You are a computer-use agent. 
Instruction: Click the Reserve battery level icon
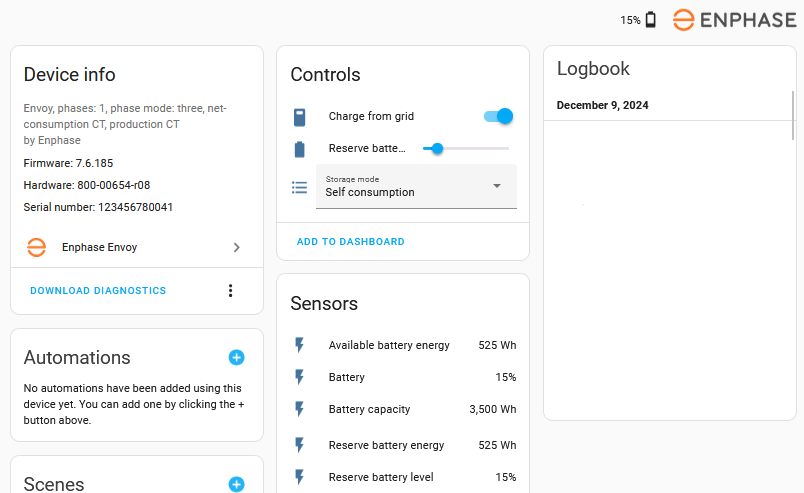pos(299,149)
